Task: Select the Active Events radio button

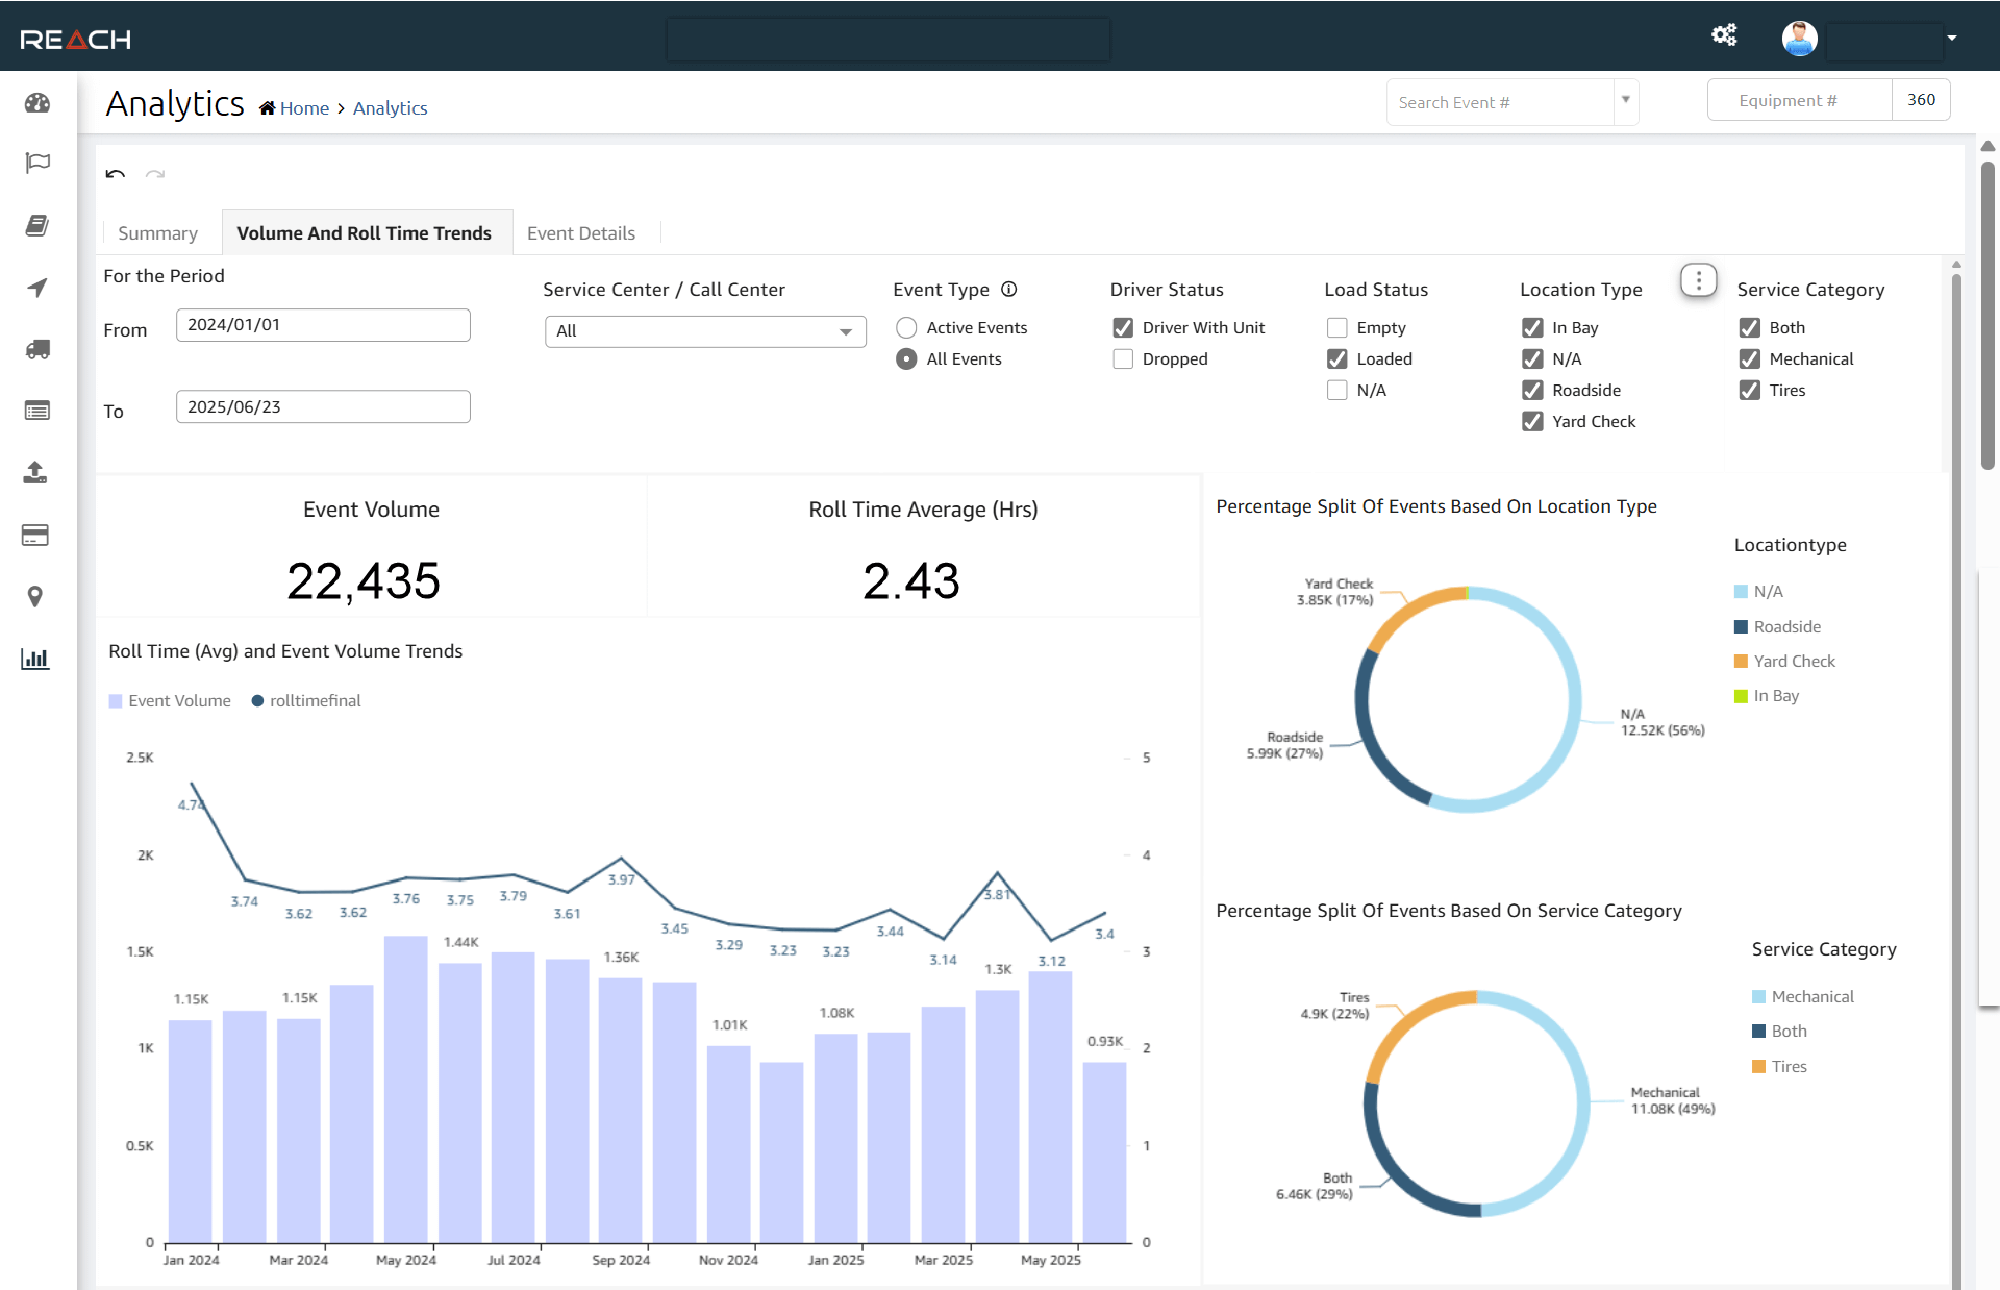Action: [906, 327]
